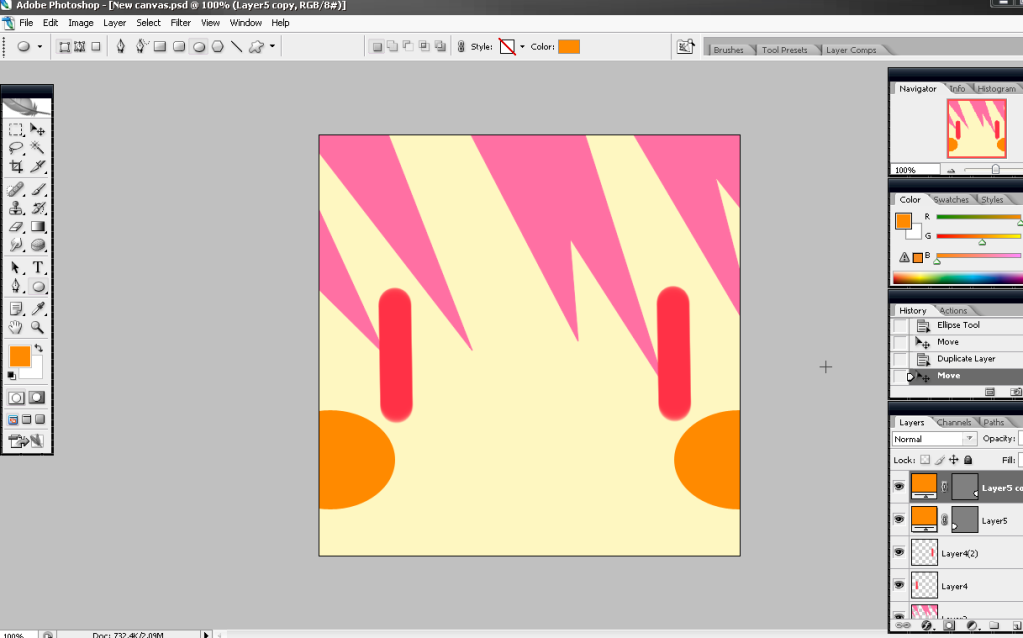Enable Paths mode in options bar
Viewport: 1023px width, 638px height.
click(80, 47)
